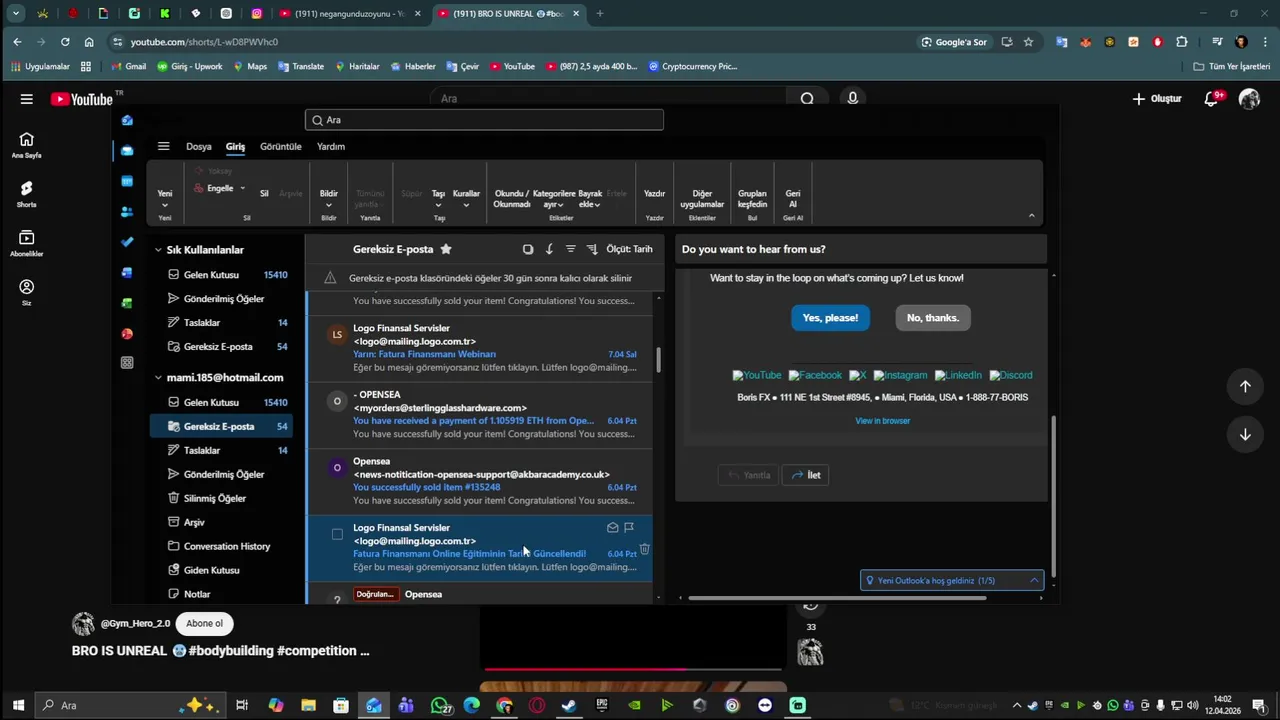Select the Giriş ribbon tab
The height and width of the screenshot is (720, 1280).
click(x=235, y=146)
